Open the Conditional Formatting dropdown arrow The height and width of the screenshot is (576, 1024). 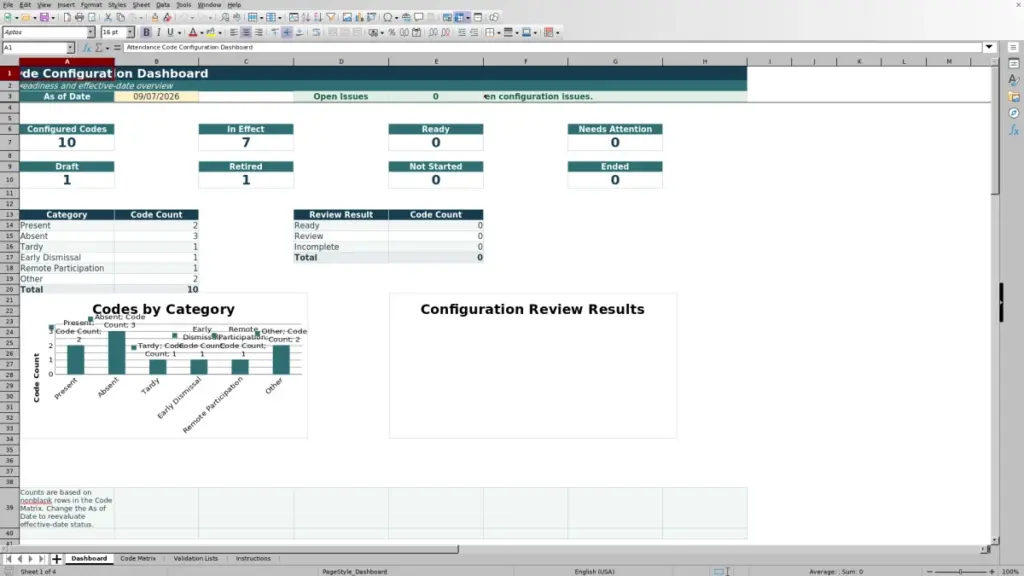pos(558,33)
